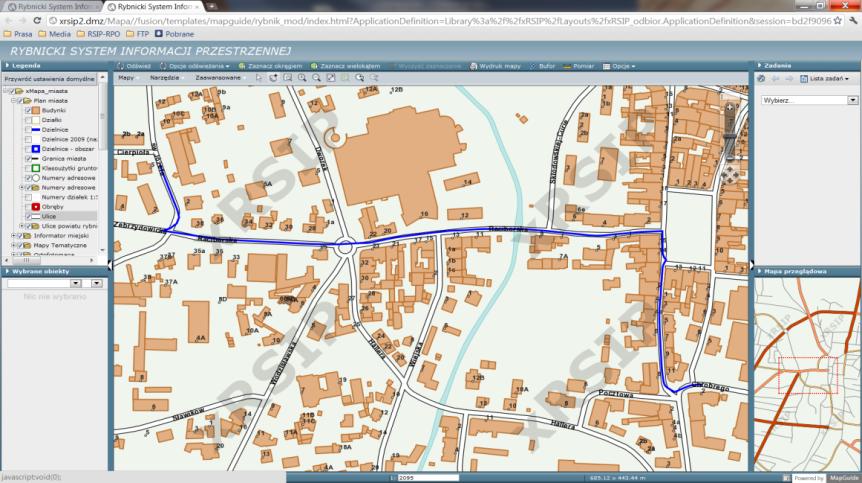
Task: Select the arrow pointer tool
Action: coord(259,78)
